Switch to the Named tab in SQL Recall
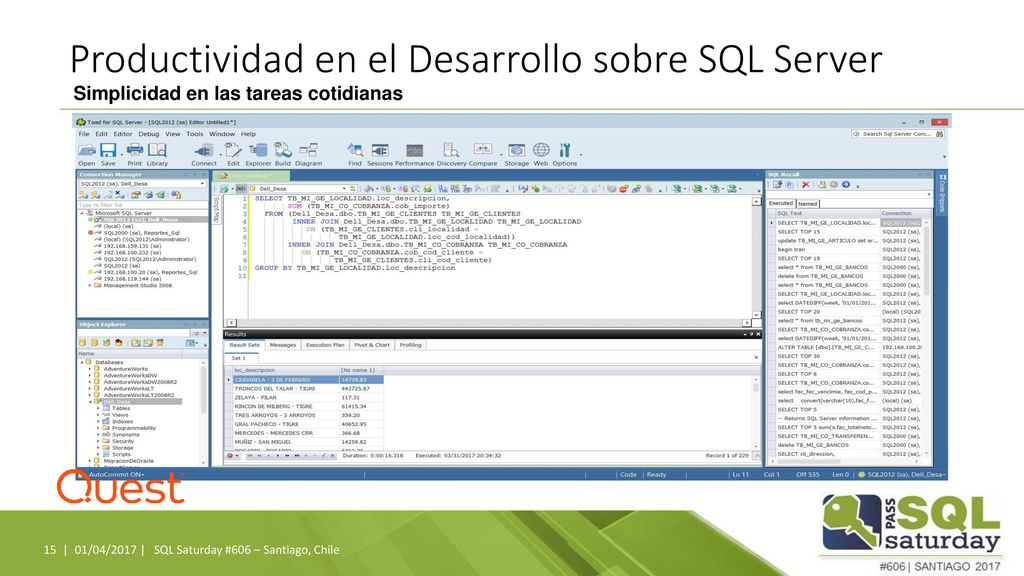This screenshot has width=1024, height=576. 807,204
